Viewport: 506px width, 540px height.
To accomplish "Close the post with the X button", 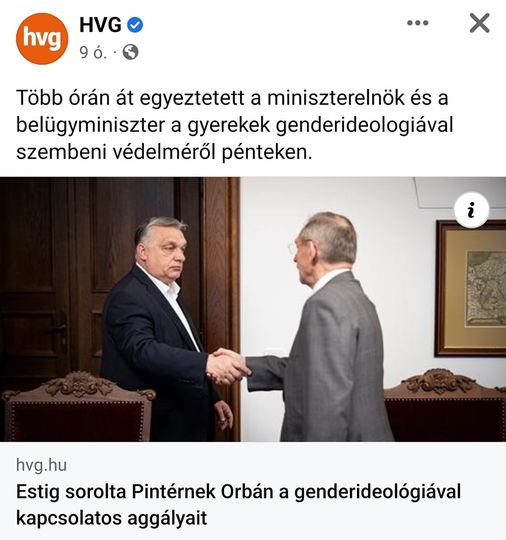I will (479, 23).
